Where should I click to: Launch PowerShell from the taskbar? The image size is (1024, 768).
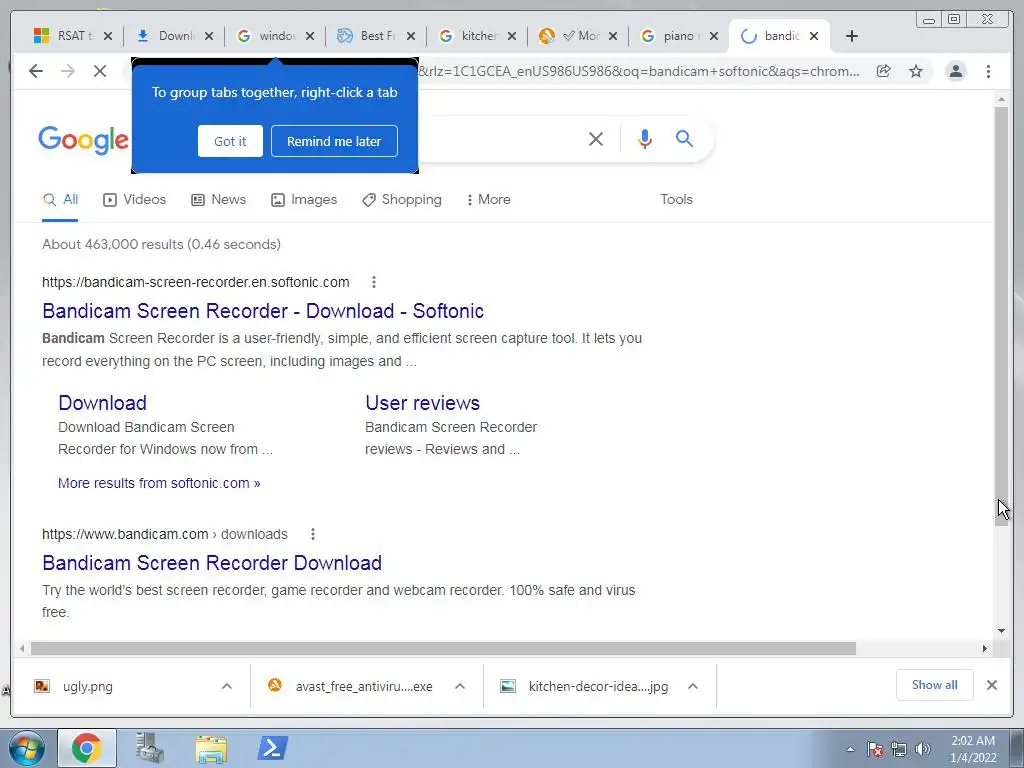click(272, 748)
